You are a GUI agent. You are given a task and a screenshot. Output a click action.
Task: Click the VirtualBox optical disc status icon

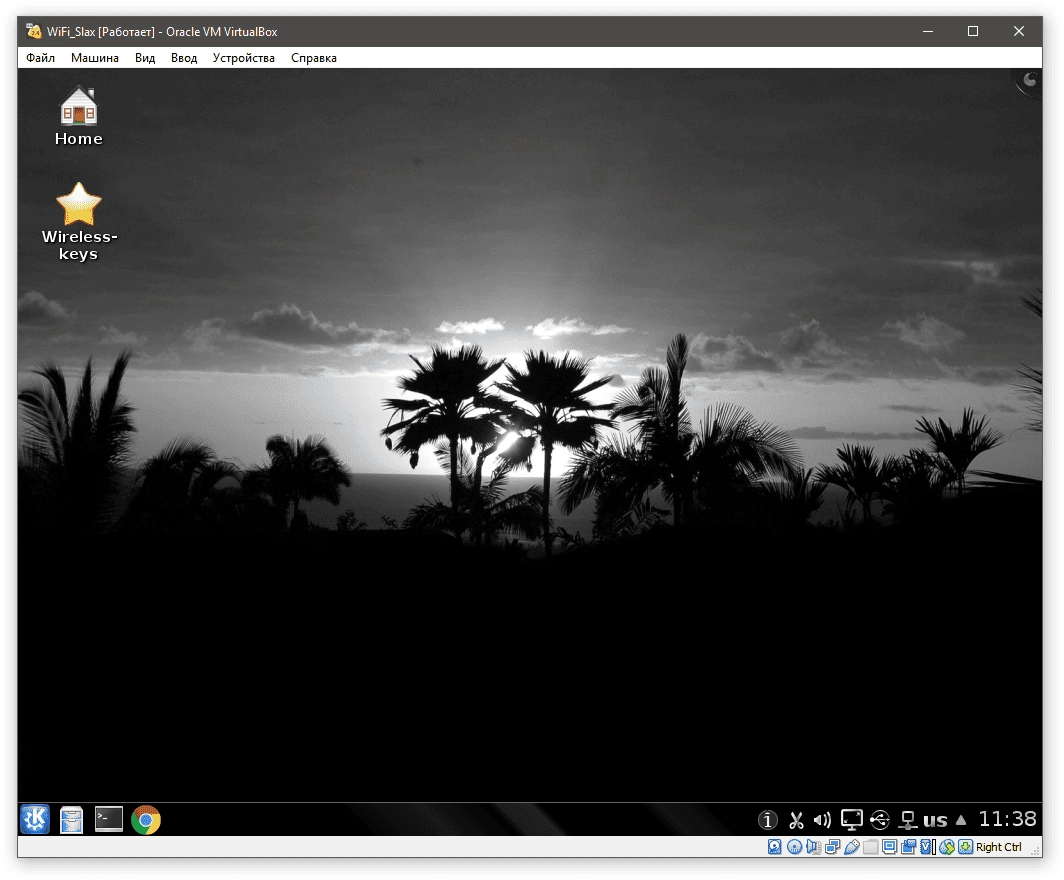click(x=794, y=847)
